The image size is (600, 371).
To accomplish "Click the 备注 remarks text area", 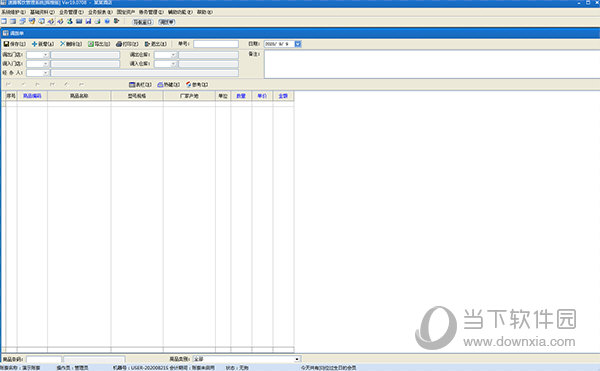I will (x=432, y=64).
